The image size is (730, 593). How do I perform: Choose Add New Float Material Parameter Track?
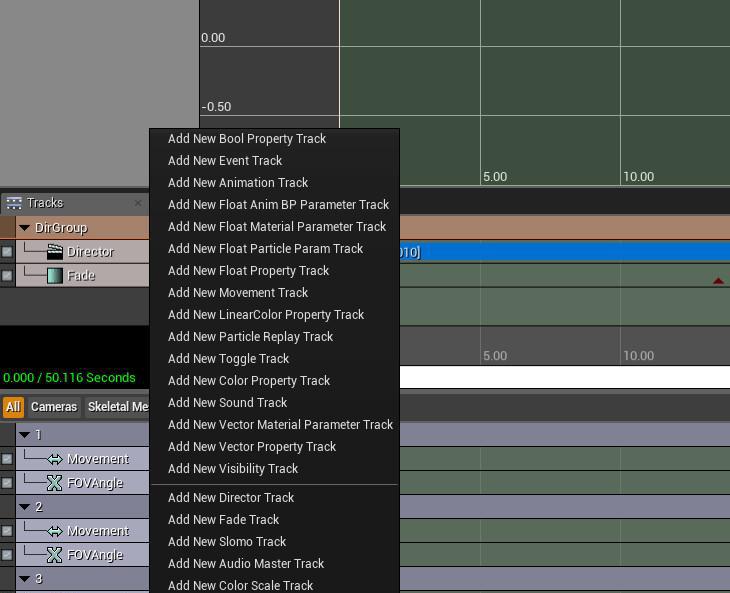pyautogui.click(x=274, y=227)
